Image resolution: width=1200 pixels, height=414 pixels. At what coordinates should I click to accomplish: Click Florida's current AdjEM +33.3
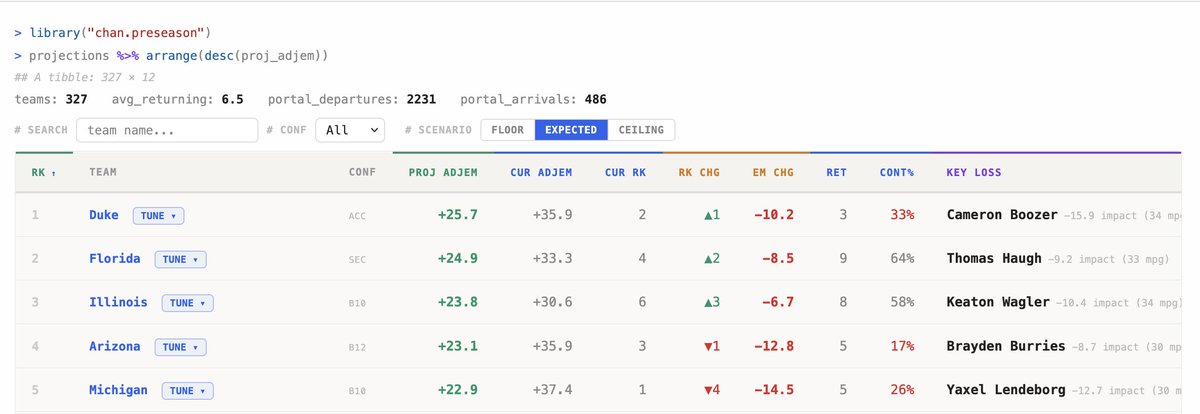coord(553,259)
